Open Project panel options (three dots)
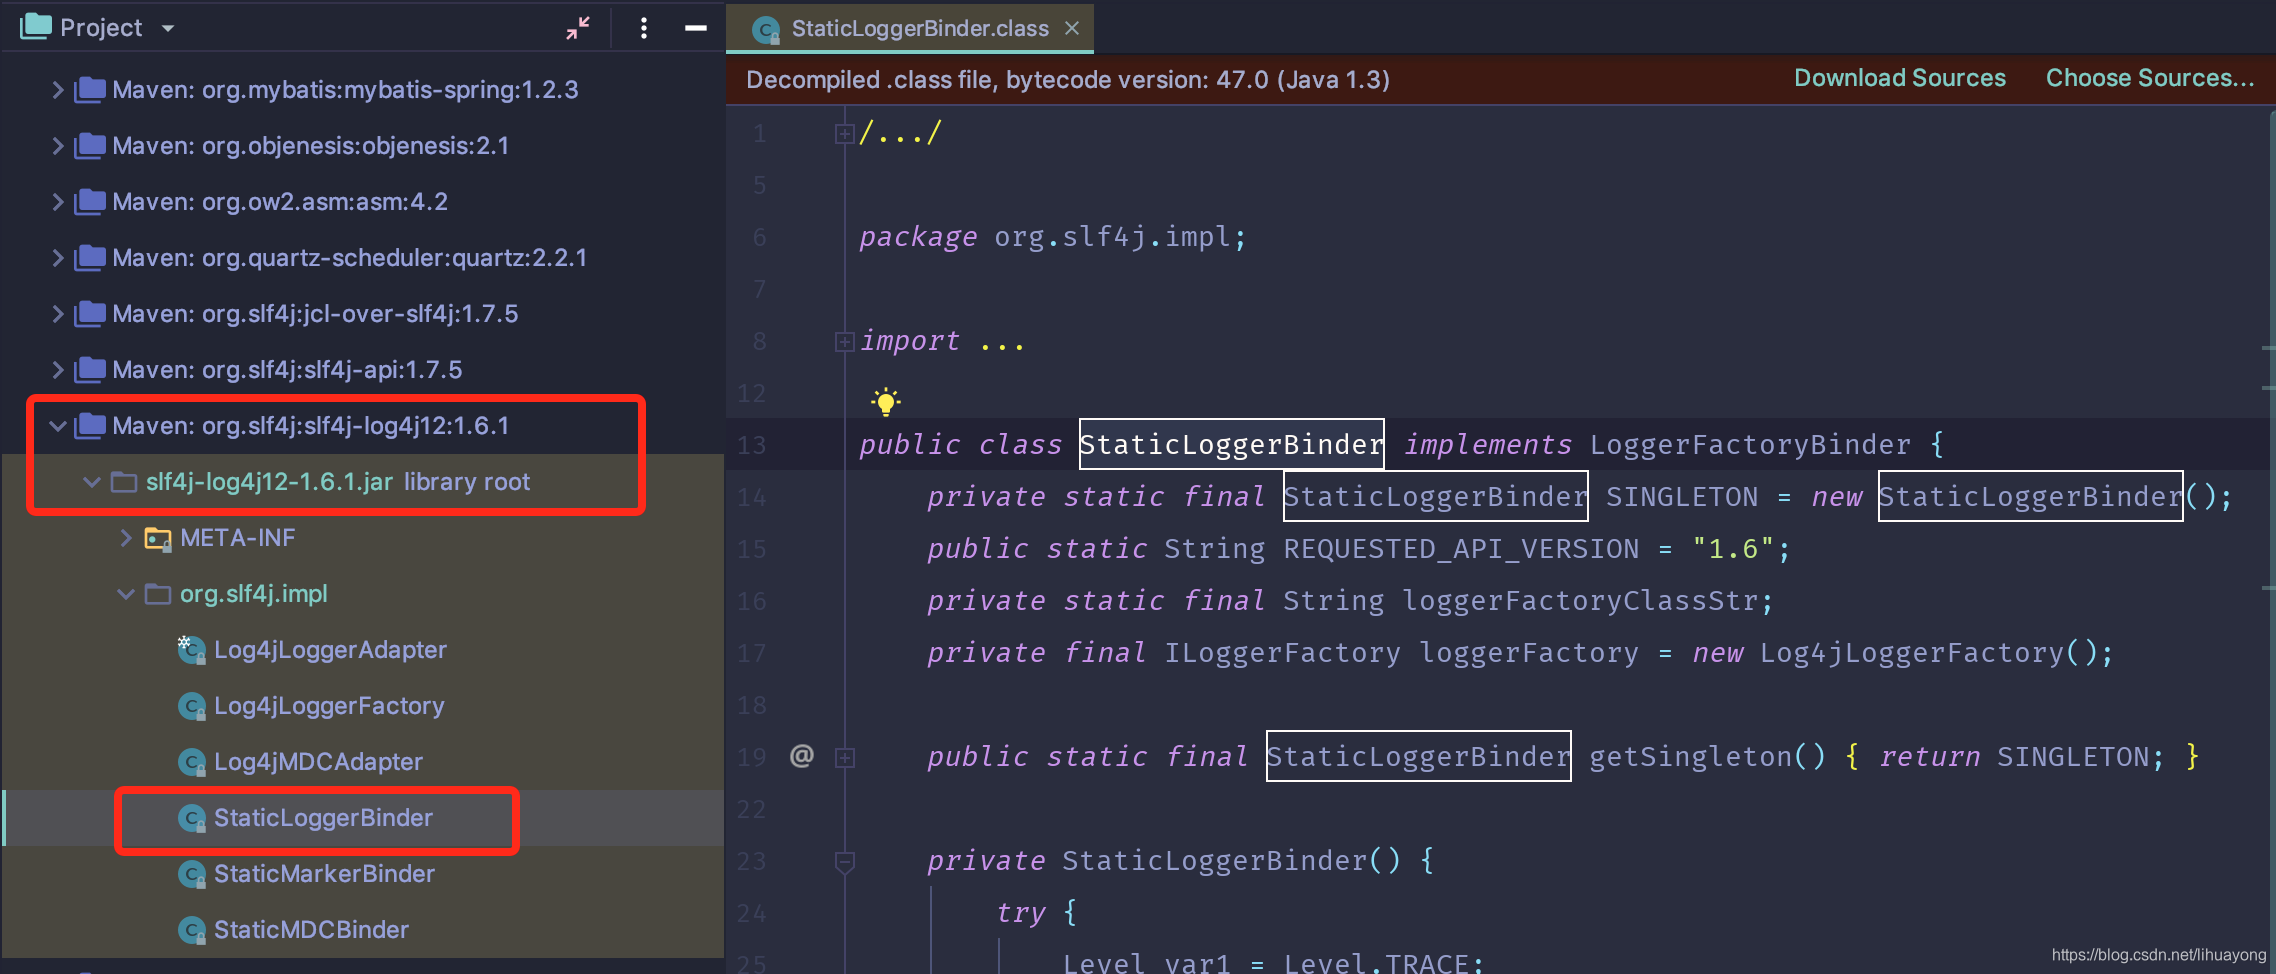 (644, 28)
